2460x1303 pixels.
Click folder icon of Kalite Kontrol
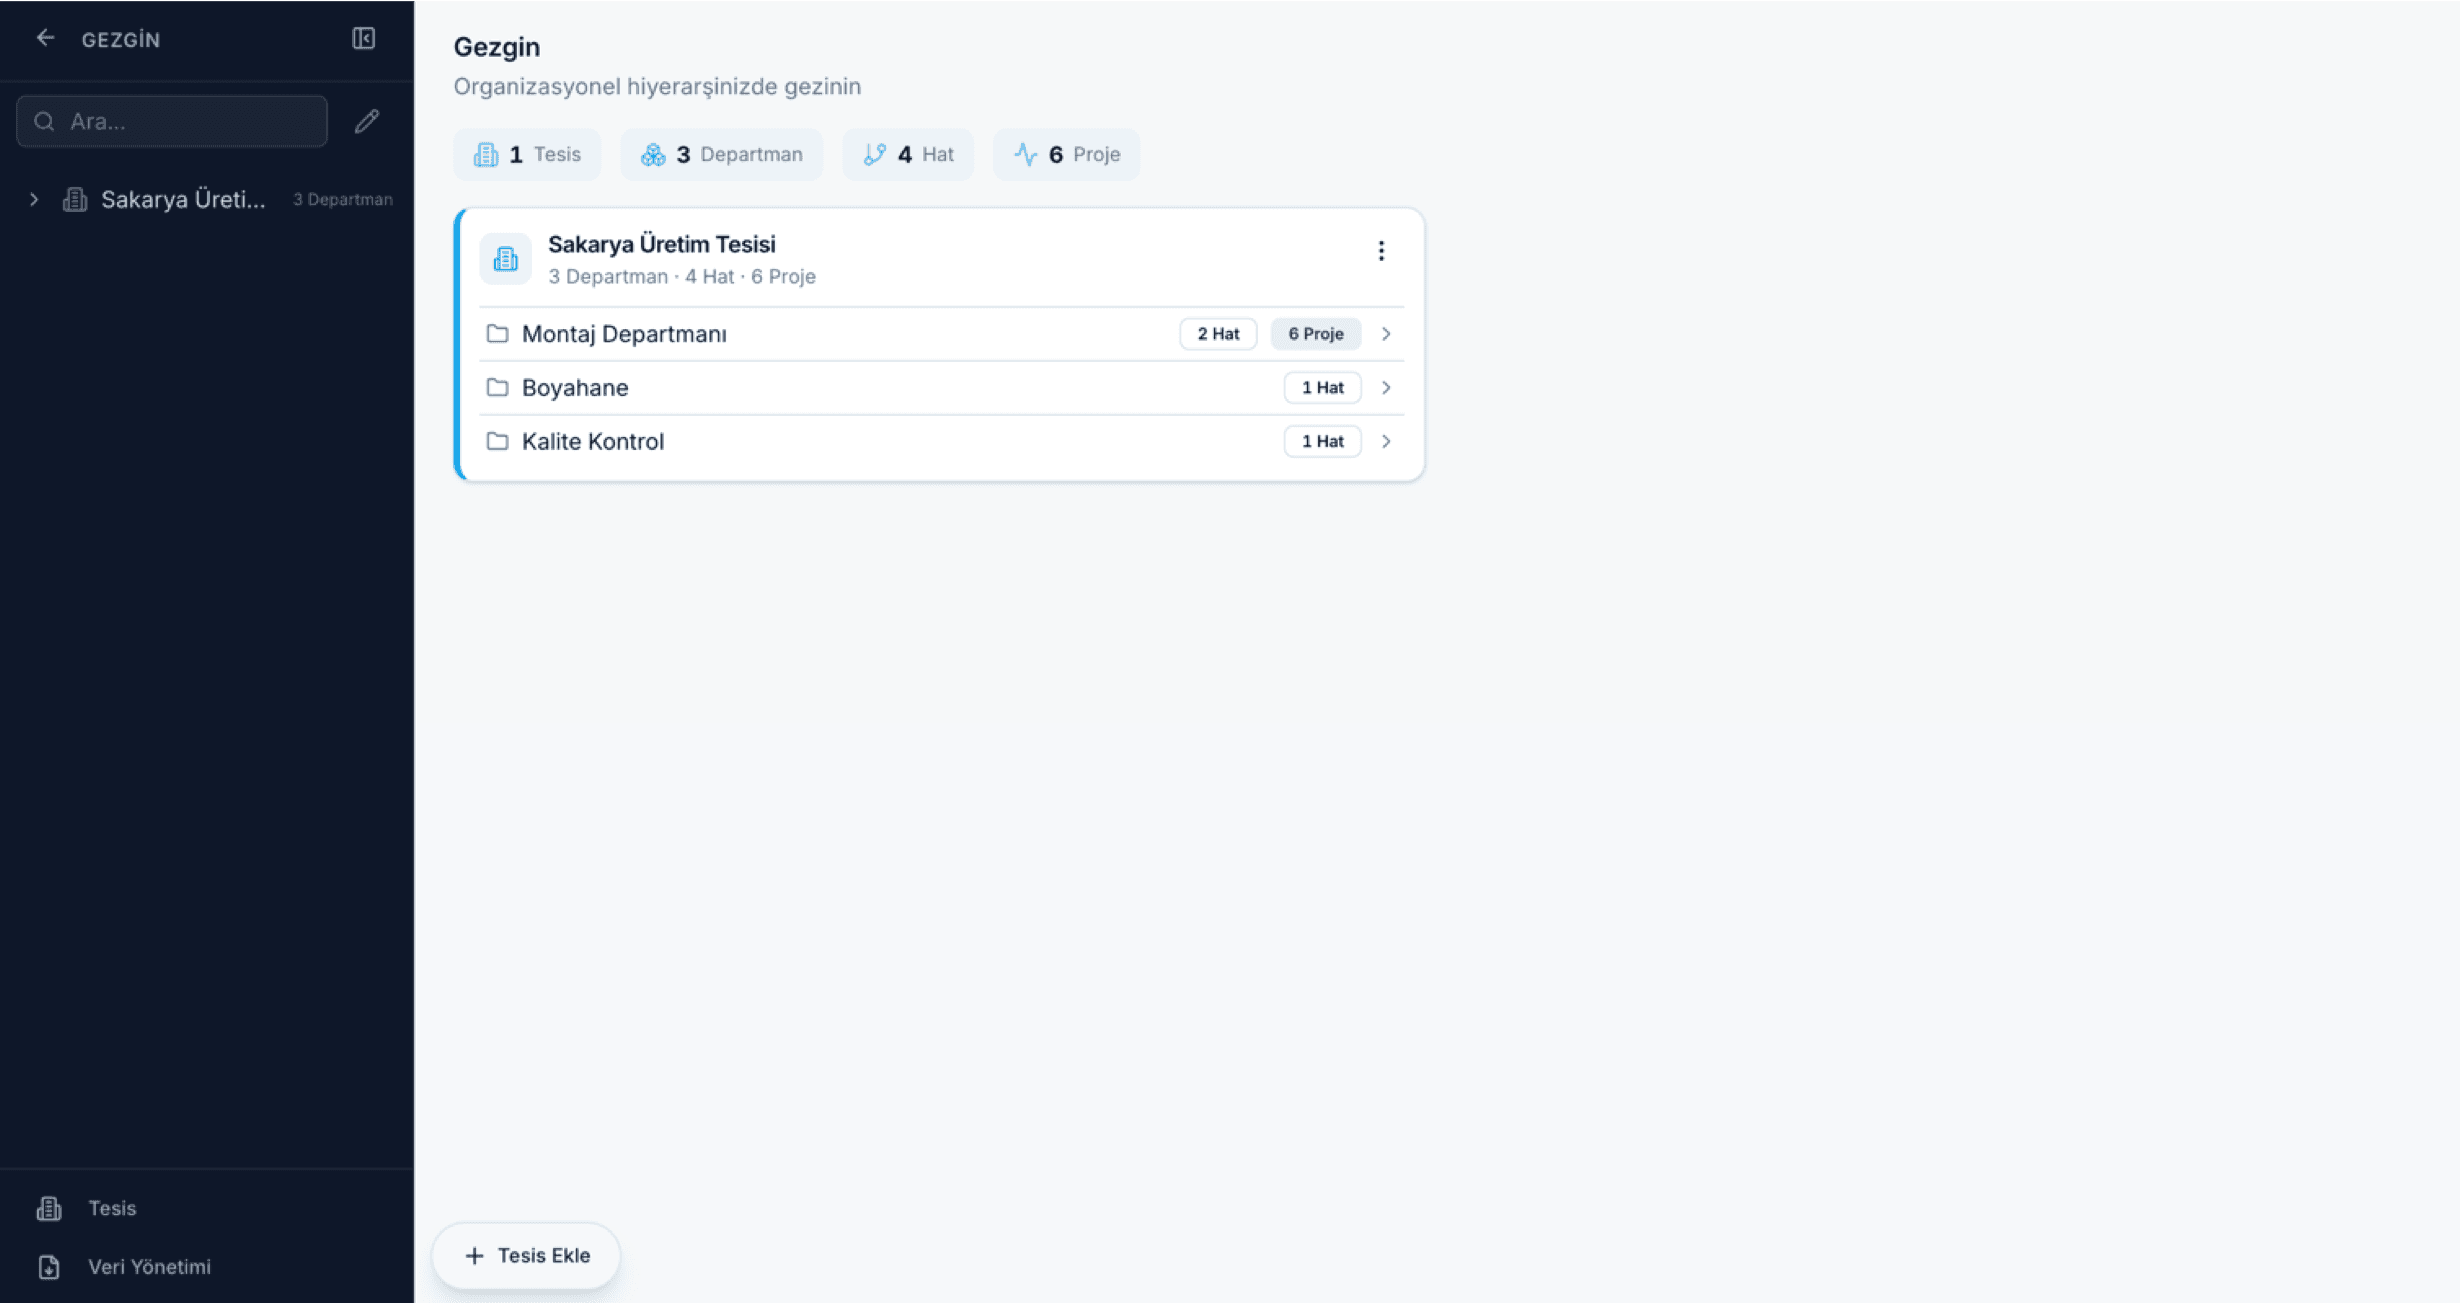pyautogui.click(x=497, y=441)
